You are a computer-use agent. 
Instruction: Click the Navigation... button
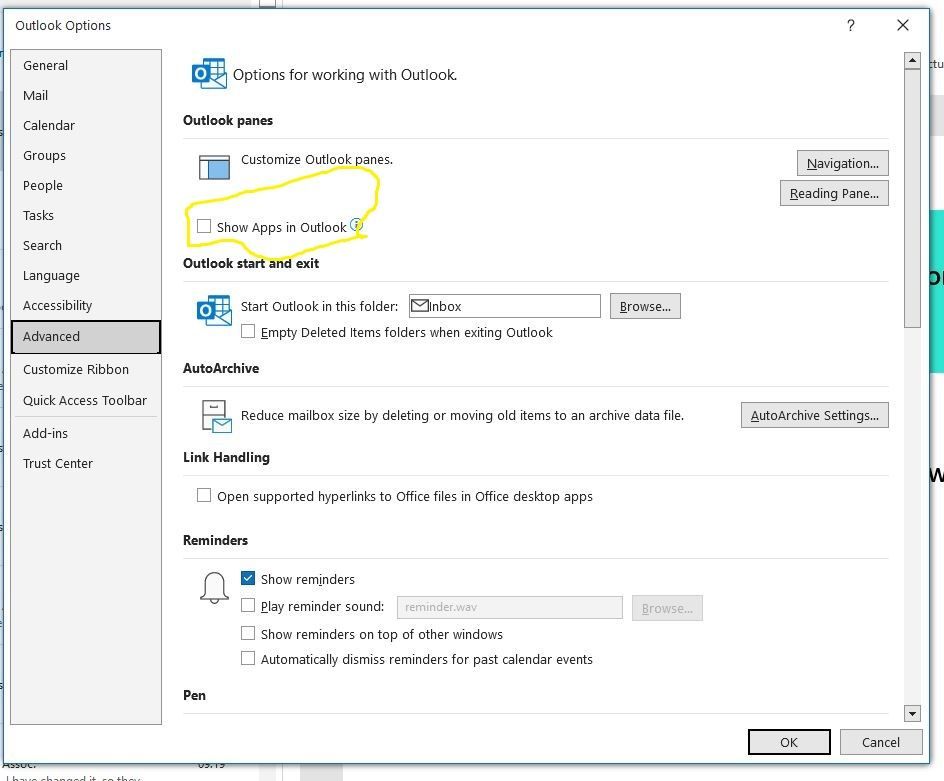pyautogui.click(x=842, y=163)
